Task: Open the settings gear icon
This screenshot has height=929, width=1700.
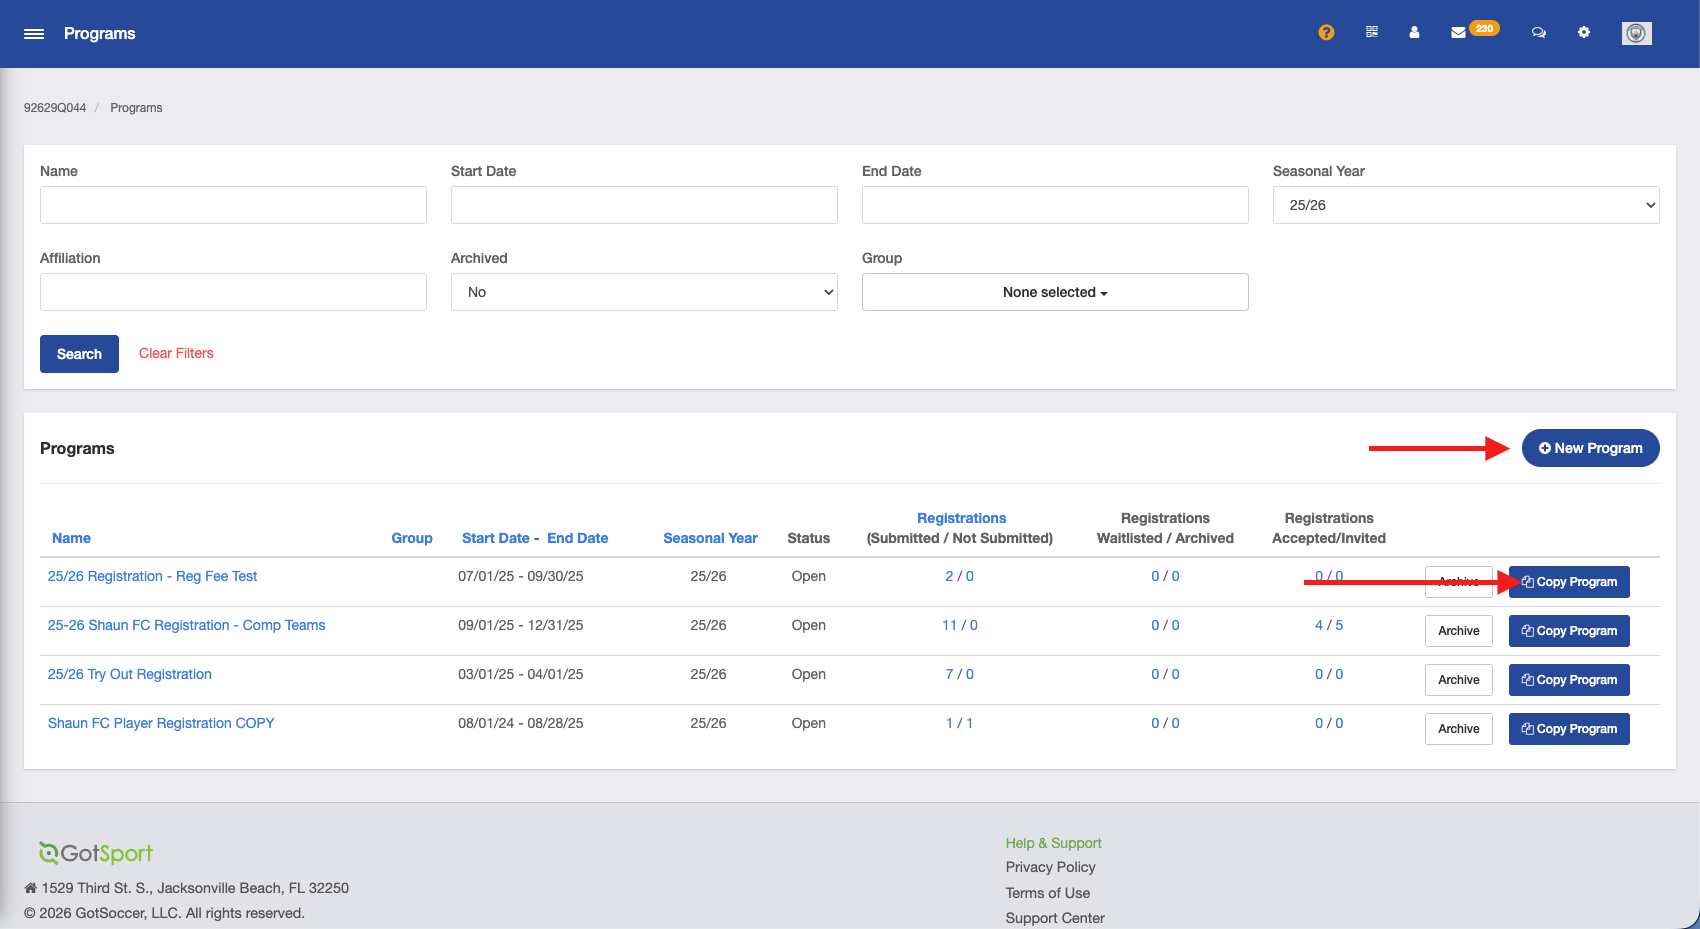Action: point(1584,32)
